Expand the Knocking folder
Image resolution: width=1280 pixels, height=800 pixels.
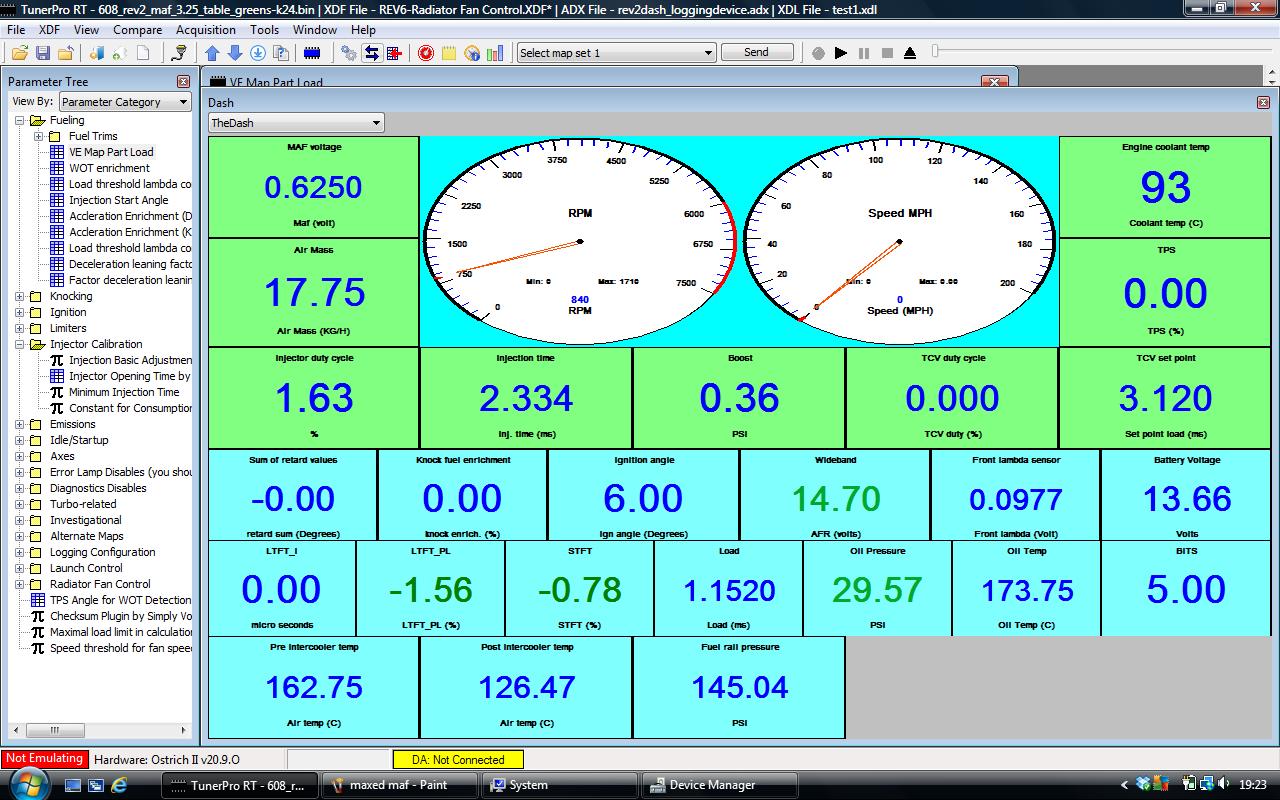point(20,296)
